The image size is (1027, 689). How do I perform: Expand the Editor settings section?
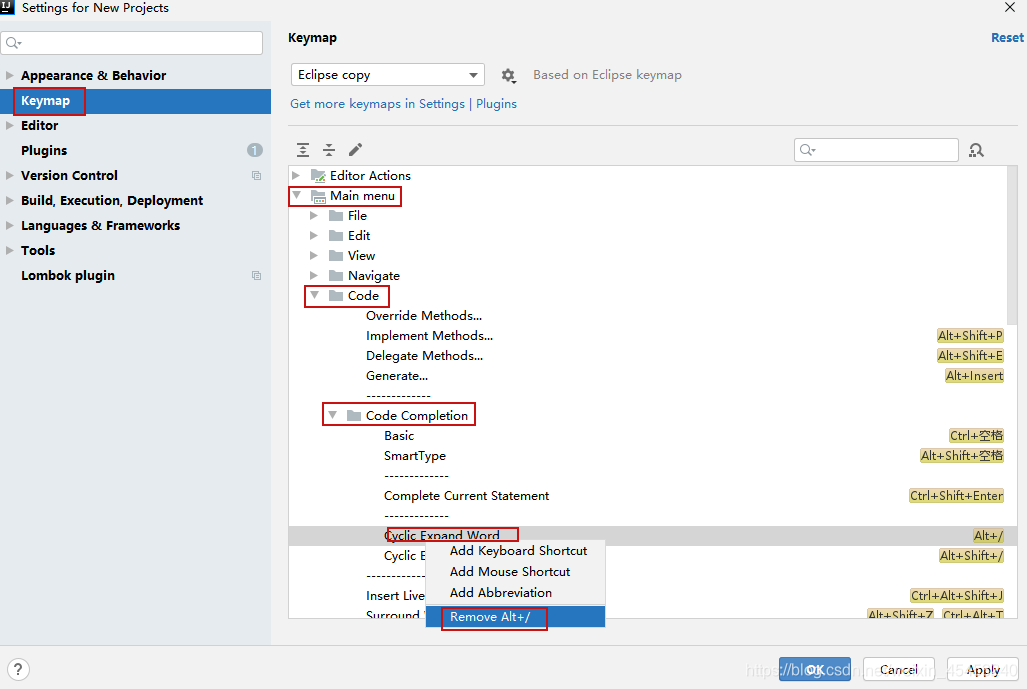coord(9,125)
